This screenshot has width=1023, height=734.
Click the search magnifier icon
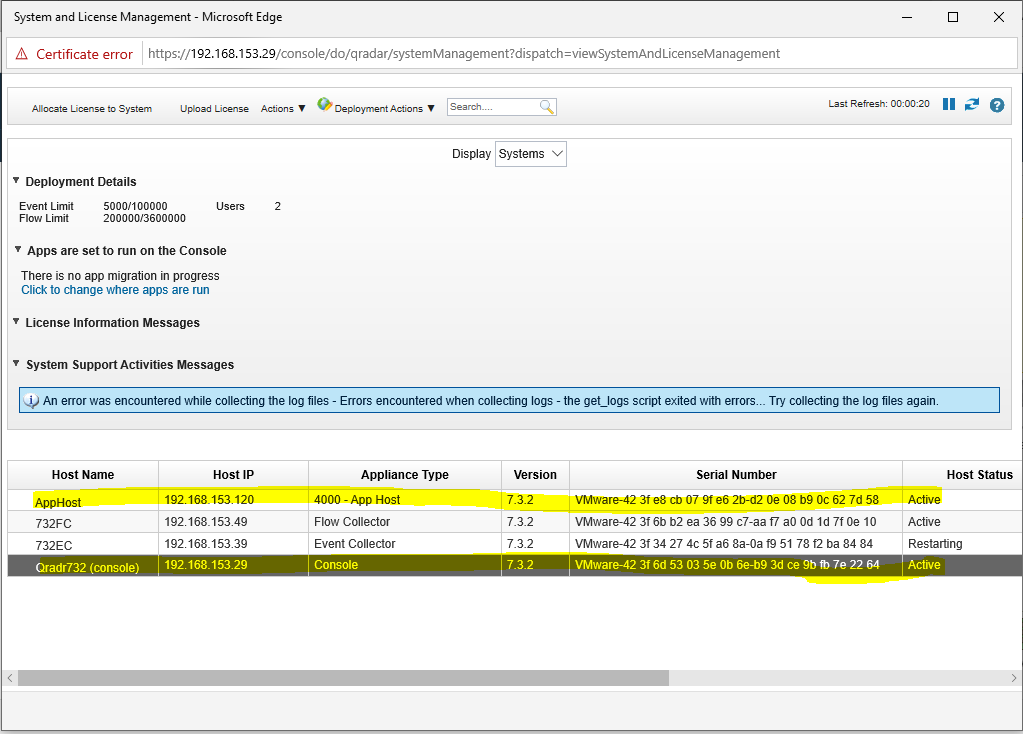(547, 106)
